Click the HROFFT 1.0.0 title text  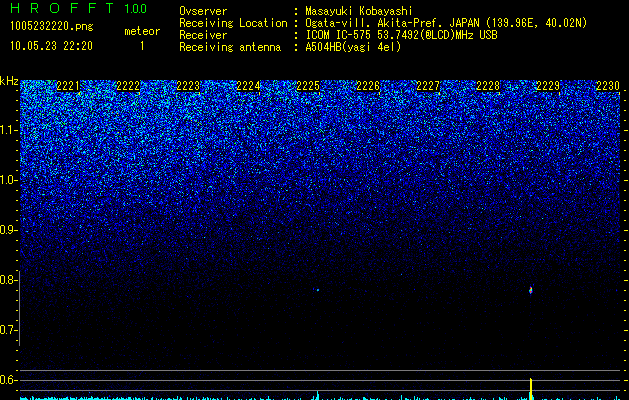78,8
